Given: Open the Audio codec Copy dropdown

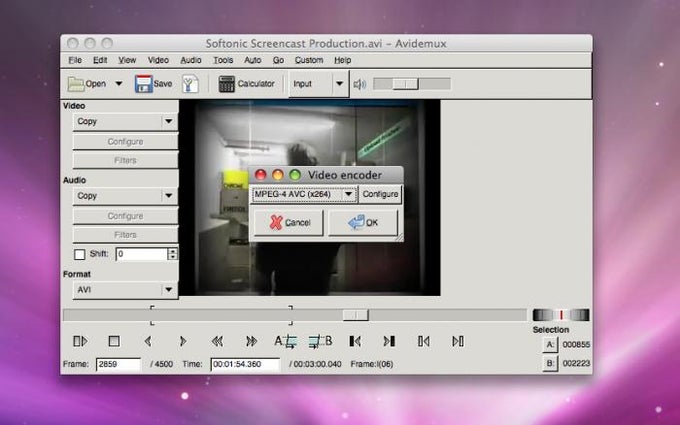Looking at the screenshot, I should click(125, 196).
